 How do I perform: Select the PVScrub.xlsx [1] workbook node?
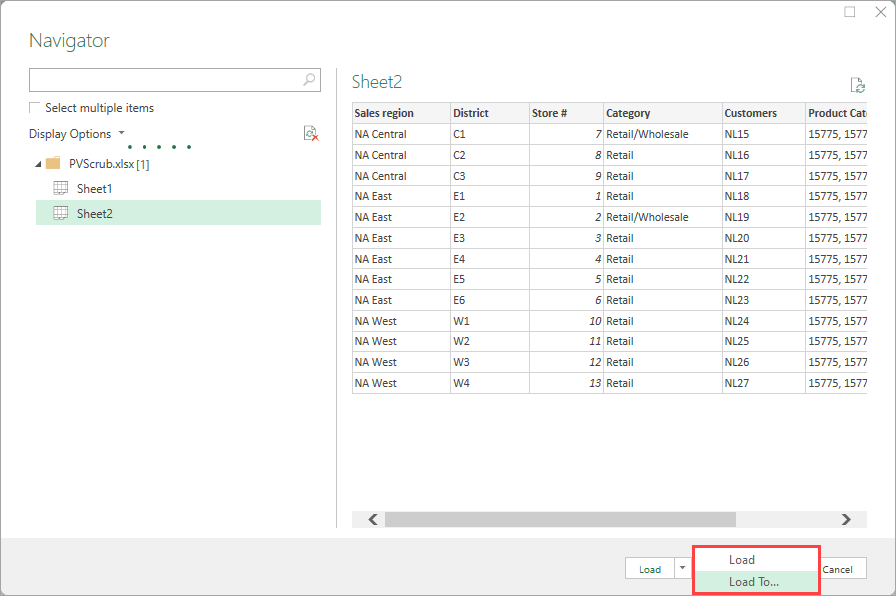[x=109, y=164]
